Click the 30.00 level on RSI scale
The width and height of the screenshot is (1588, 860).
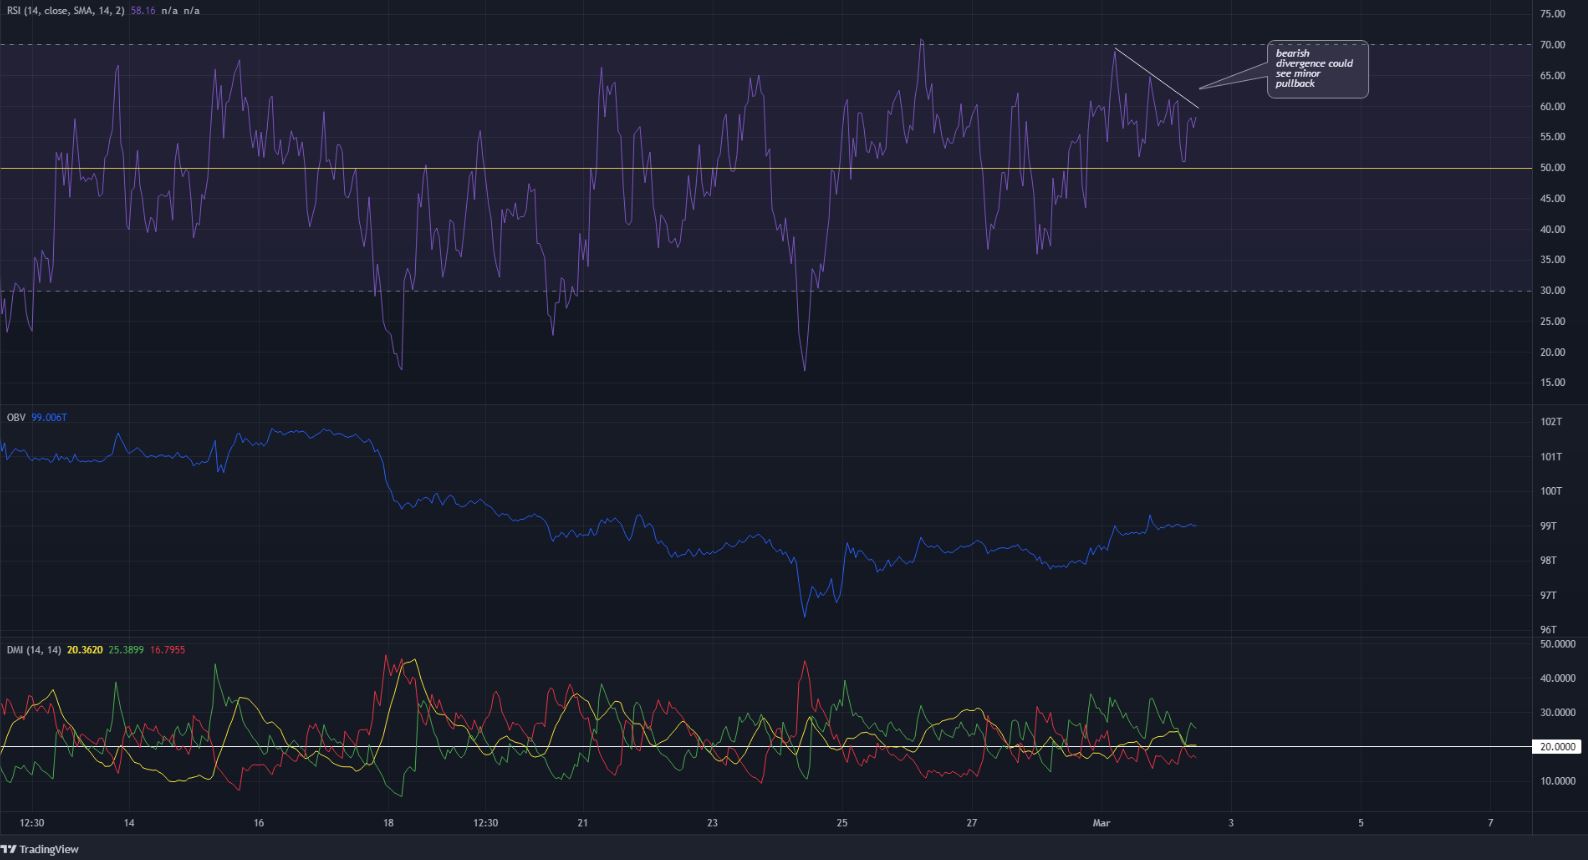pyautogui.click(x=1552, y=291)
